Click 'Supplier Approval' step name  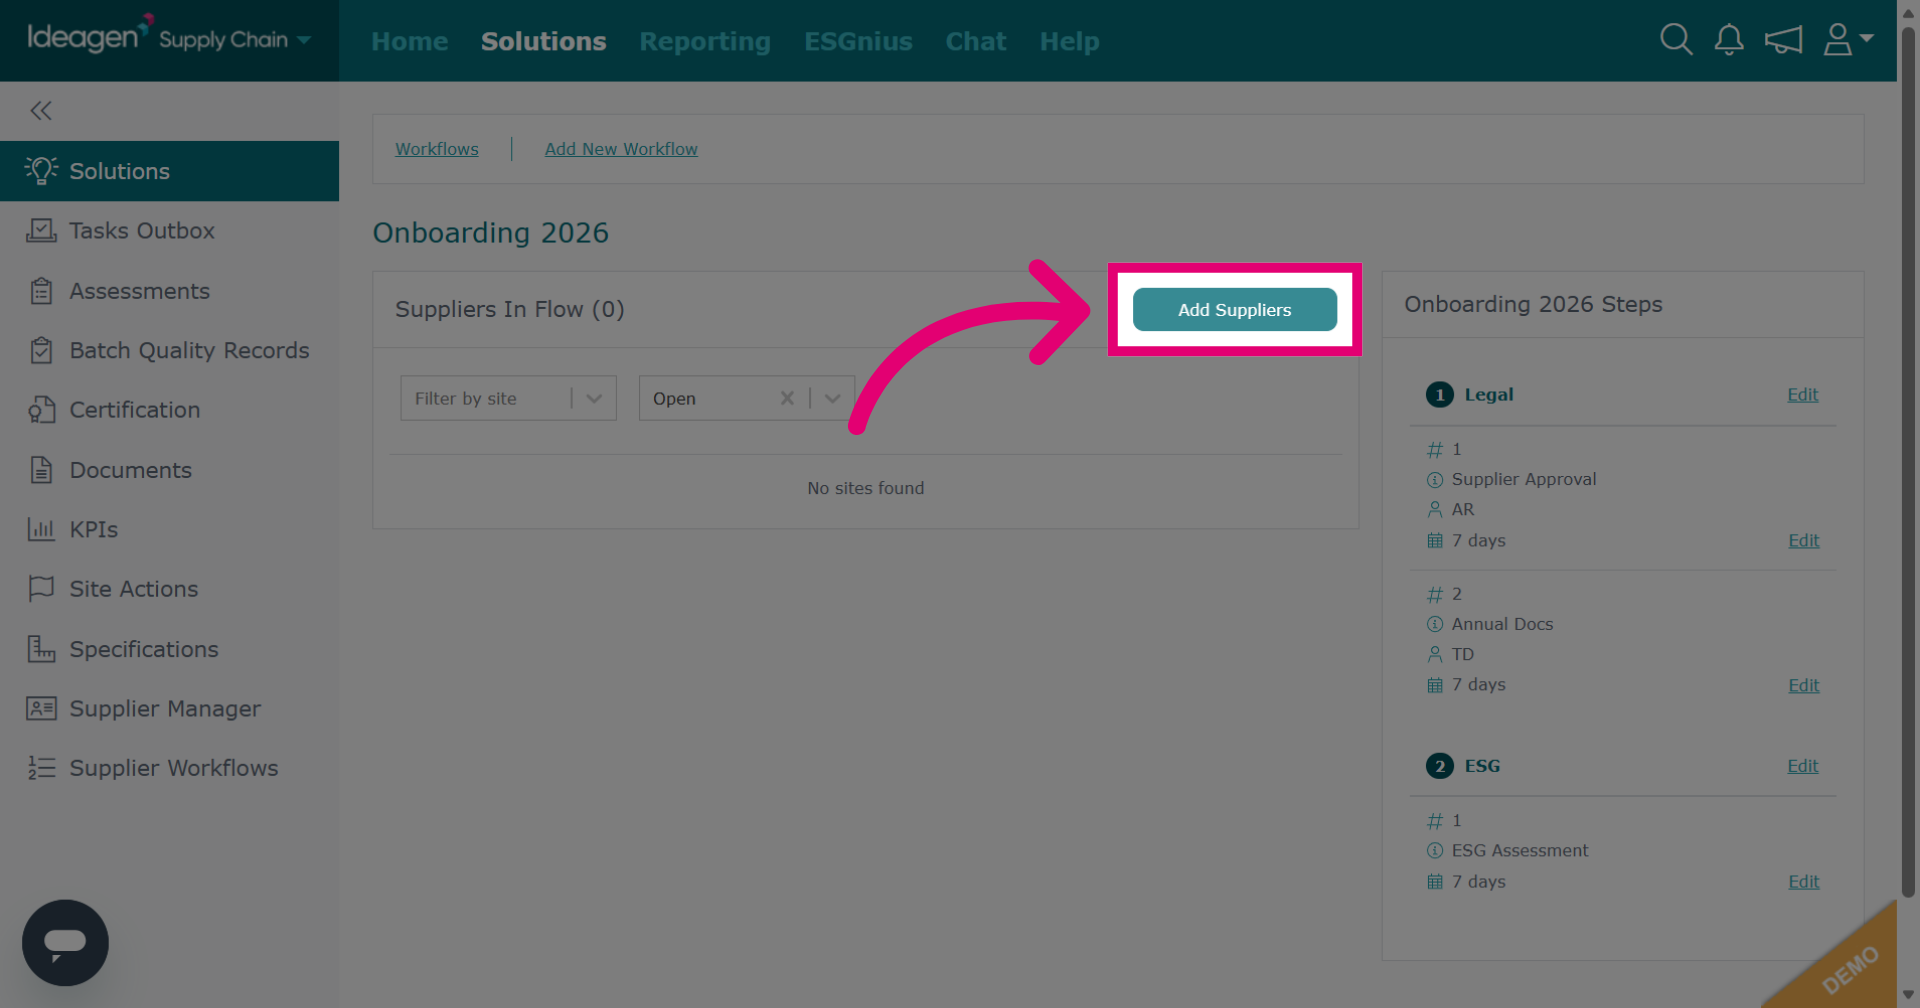(1524, 479)
